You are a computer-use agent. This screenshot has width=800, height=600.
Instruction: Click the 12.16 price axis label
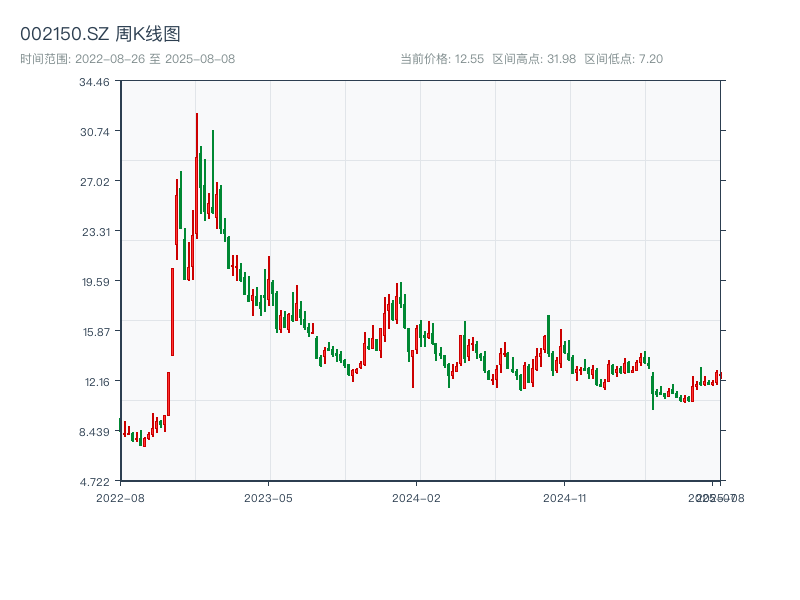[95, 383]
